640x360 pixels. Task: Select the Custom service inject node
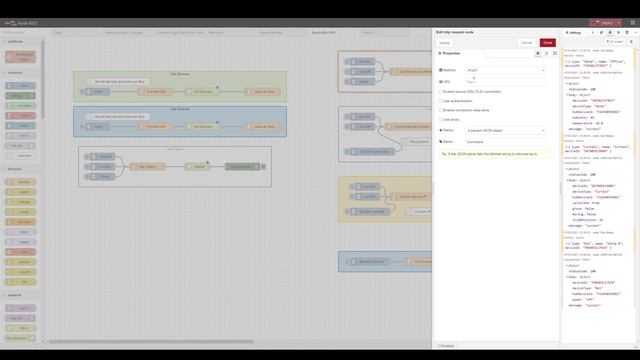click(x=369, y=211)
